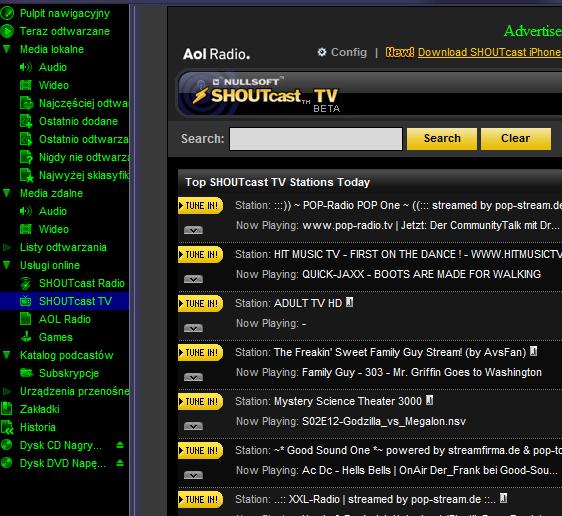Image resolution: width=562 pixels, height=516 pixels.
Task: Click Family Guy - 303 now playing text
Action: pos(422,372)
